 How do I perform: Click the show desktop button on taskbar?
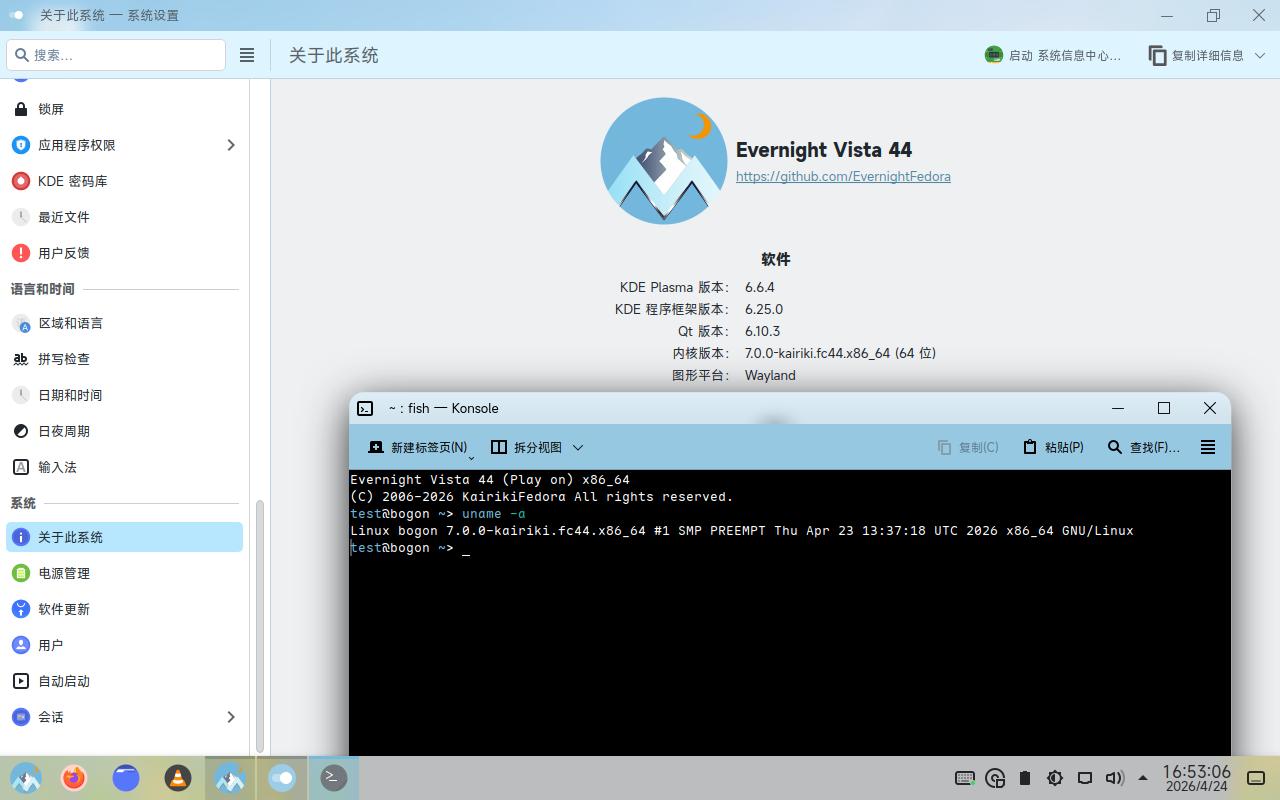1257,778
